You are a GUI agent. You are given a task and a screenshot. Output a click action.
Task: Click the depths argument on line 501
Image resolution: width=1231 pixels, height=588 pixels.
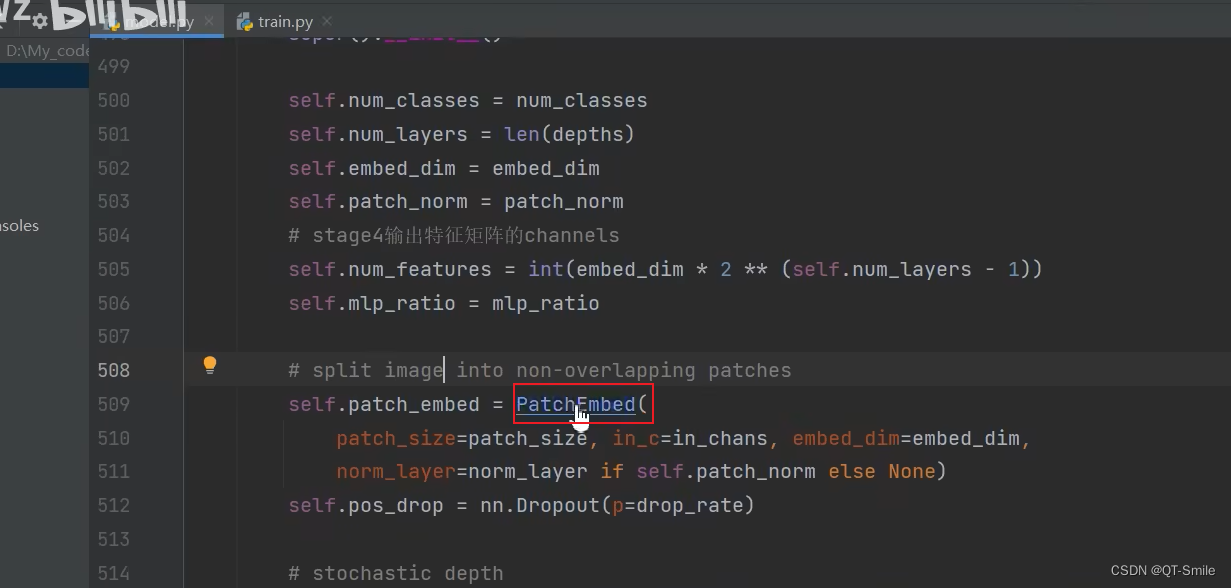click(x=588, y=134)
